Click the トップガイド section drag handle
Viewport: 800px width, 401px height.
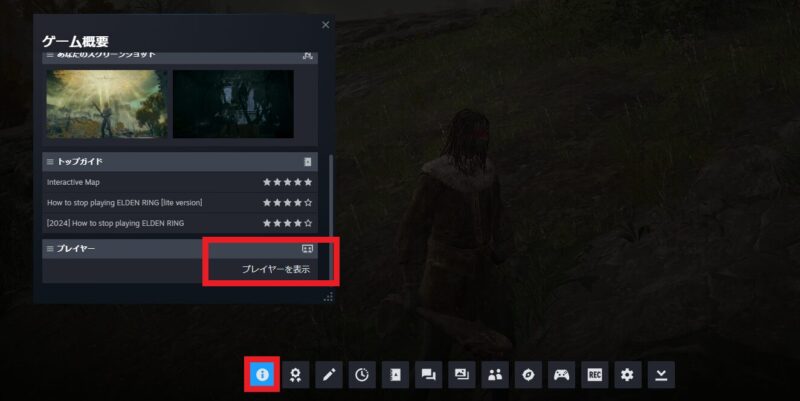50,162
